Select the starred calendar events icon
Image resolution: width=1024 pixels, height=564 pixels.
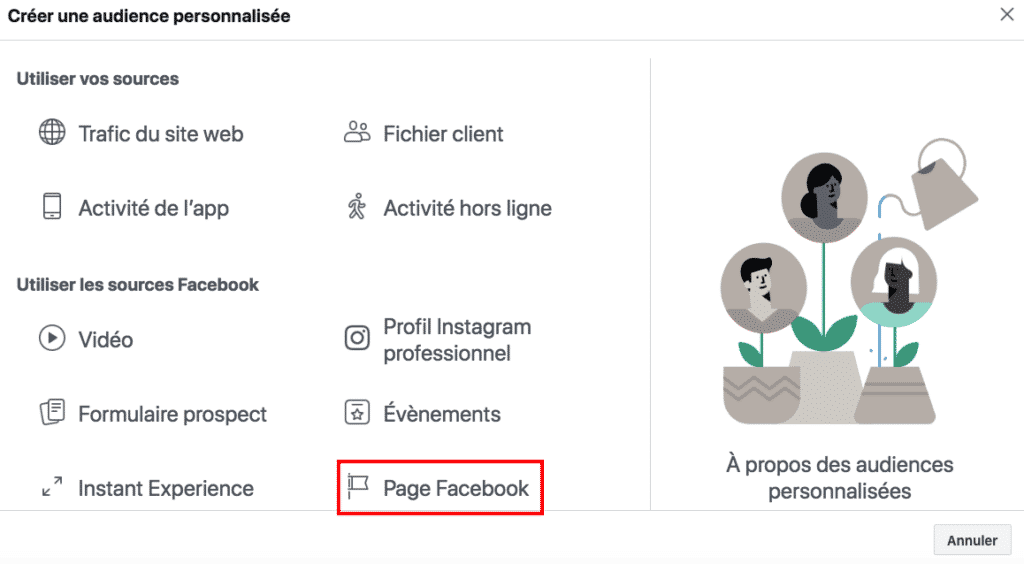pyautogui.click(x=357, y=412)
